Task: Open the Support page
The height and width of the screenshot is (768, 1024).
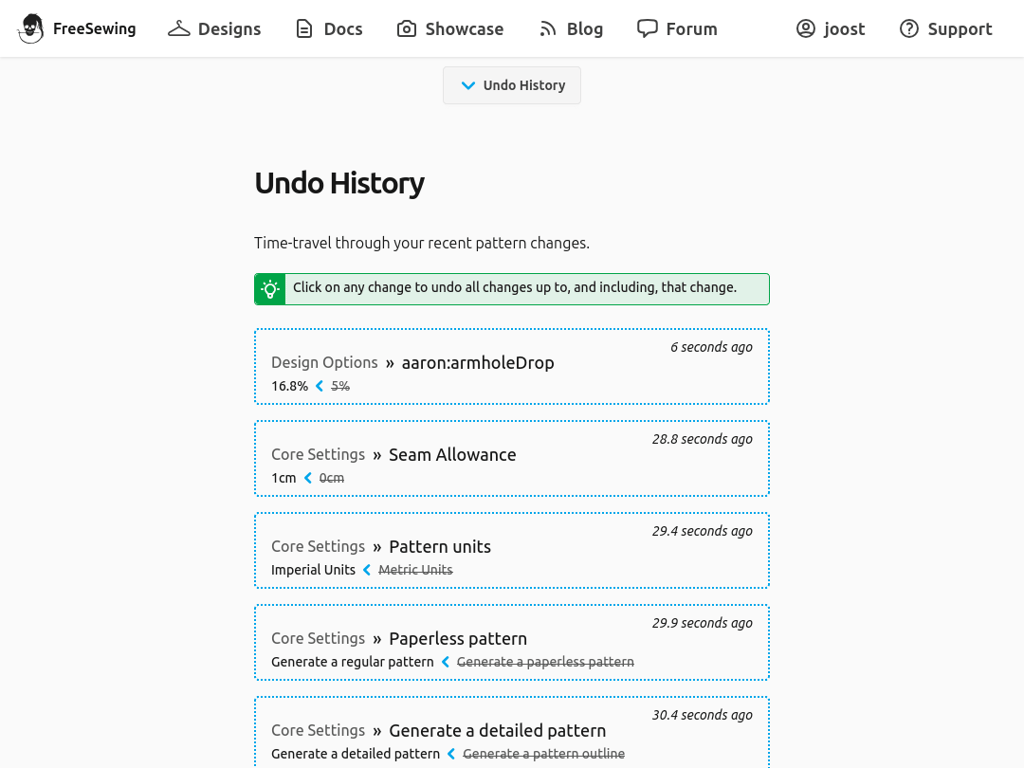Action: click(x=946, y=29)
